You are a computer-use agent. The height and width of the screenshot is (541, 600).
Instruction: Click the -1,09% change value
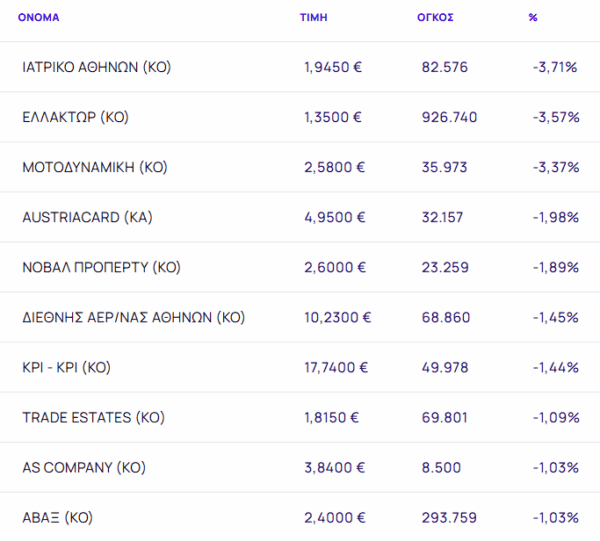[x=556, y=417]
